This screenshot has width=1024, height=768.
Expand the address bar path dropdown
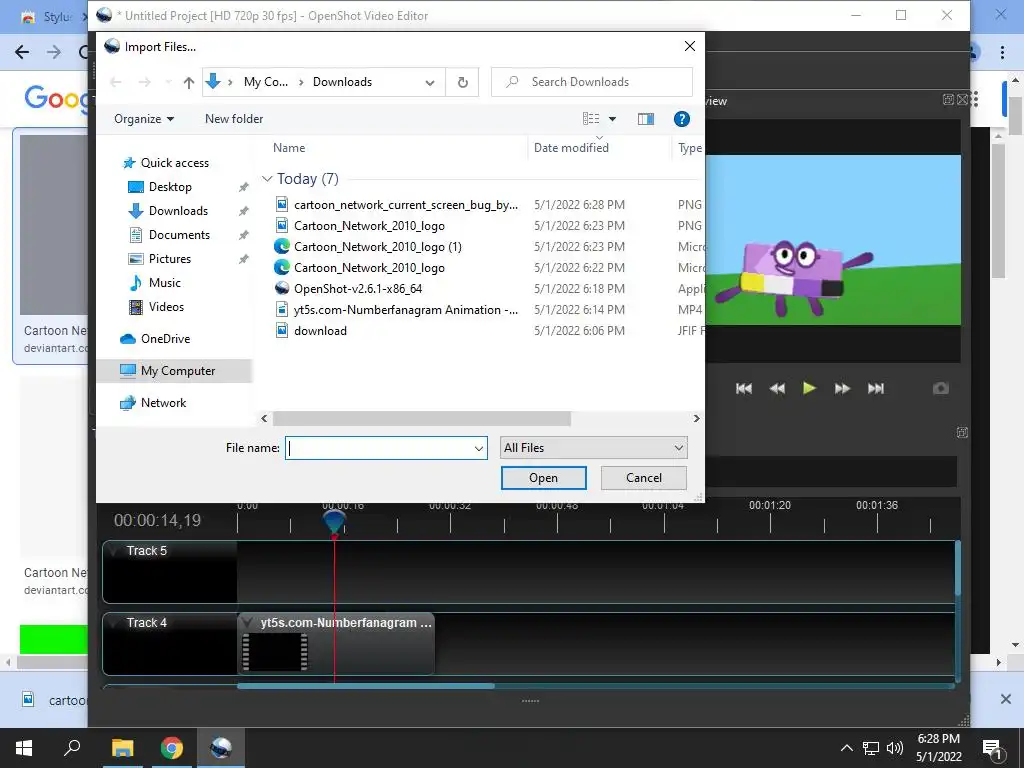point(430,82)
